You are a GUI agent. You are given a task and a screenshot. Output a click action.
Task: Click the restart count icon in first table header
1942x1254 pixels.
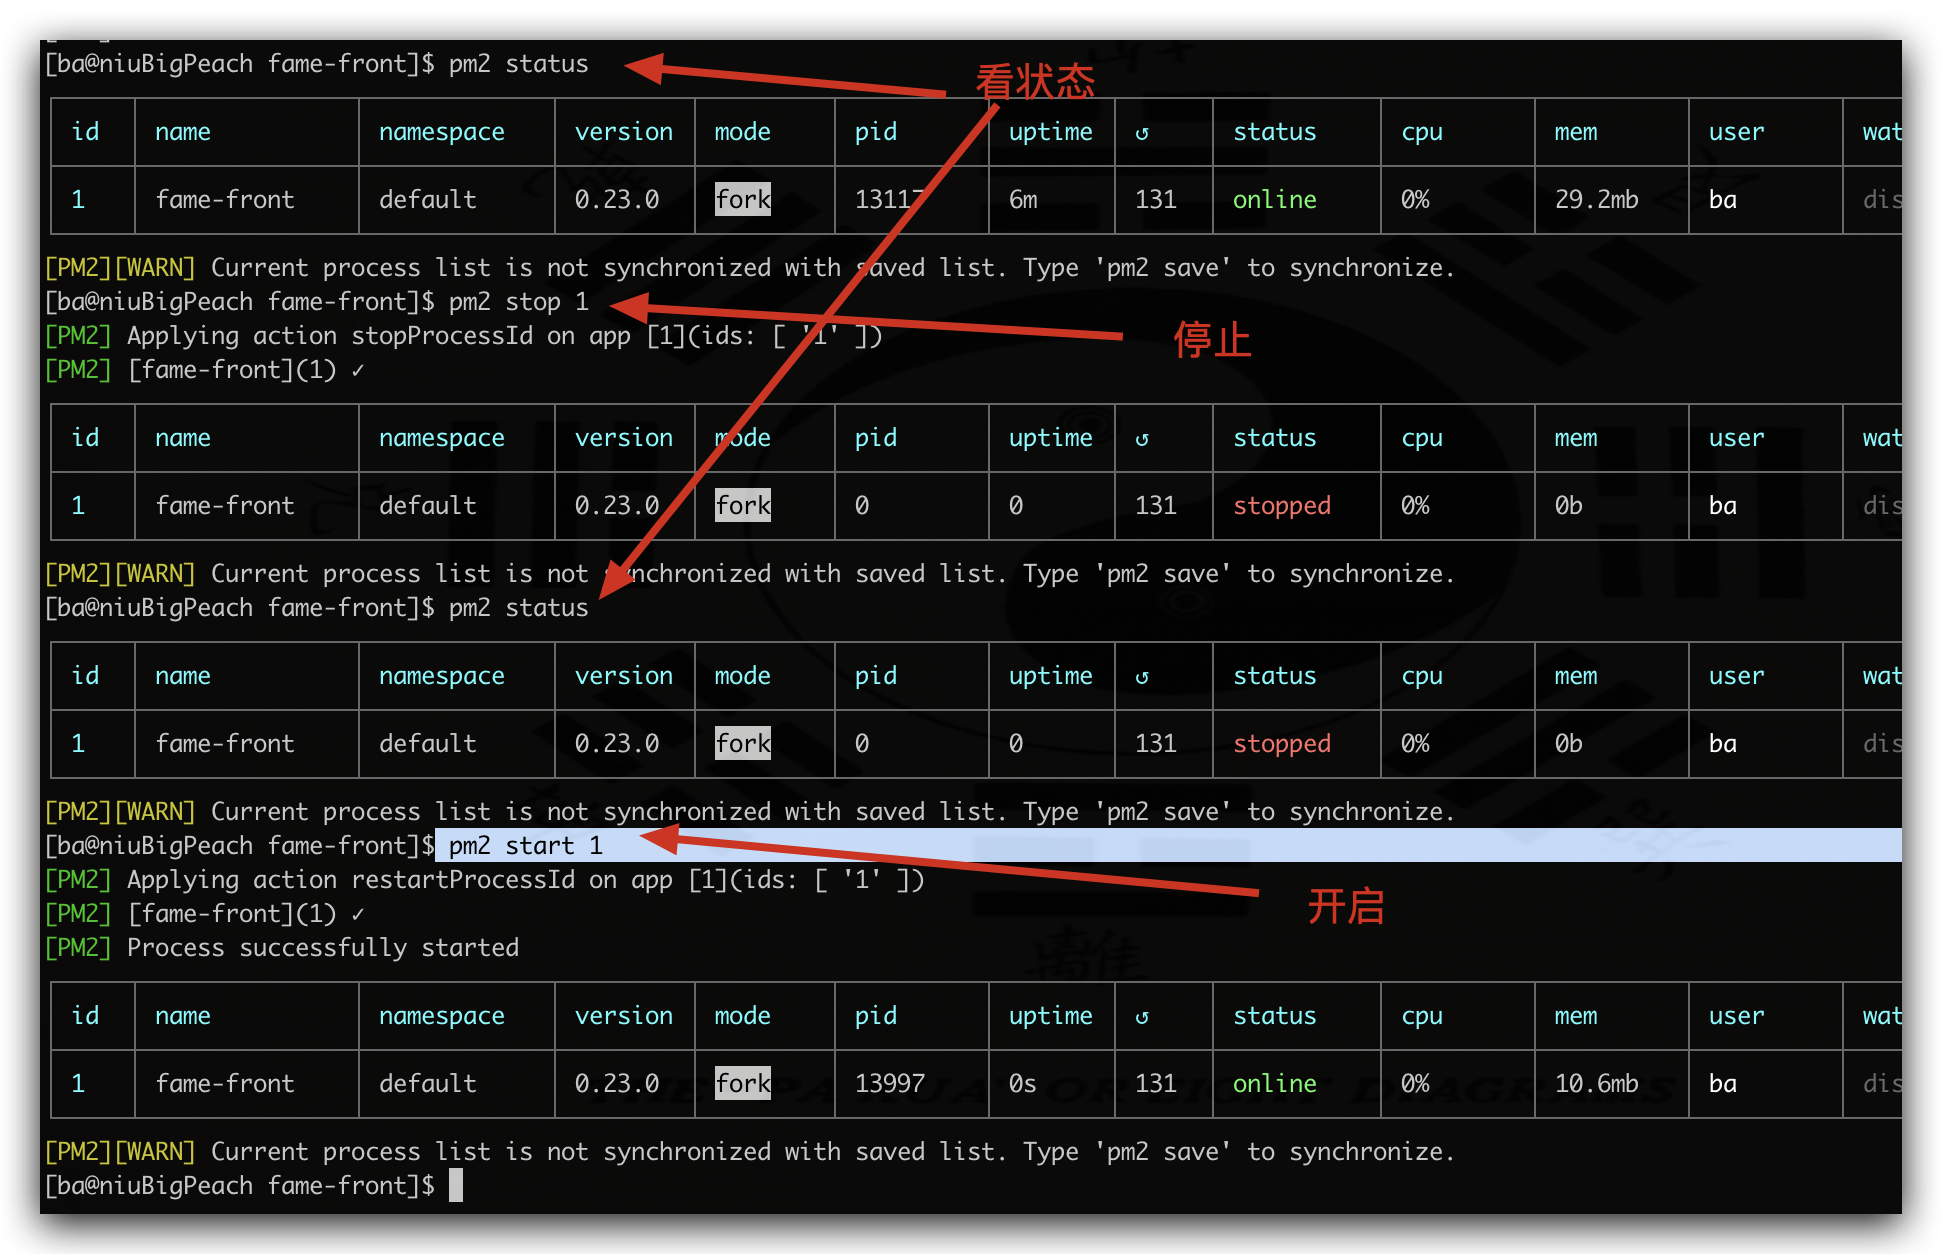(x=1142, y=133)
